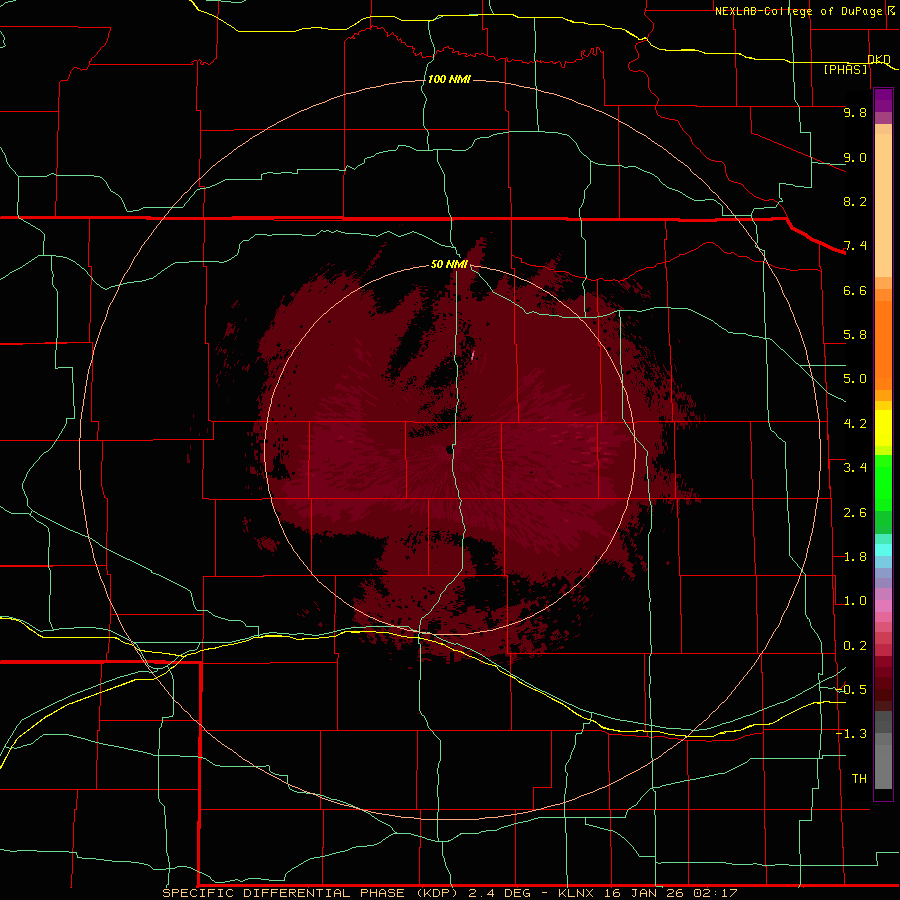Screen dimensions: 900x900
Task: Pick the light peach band of the color bar
Action: tap(883, 205)
